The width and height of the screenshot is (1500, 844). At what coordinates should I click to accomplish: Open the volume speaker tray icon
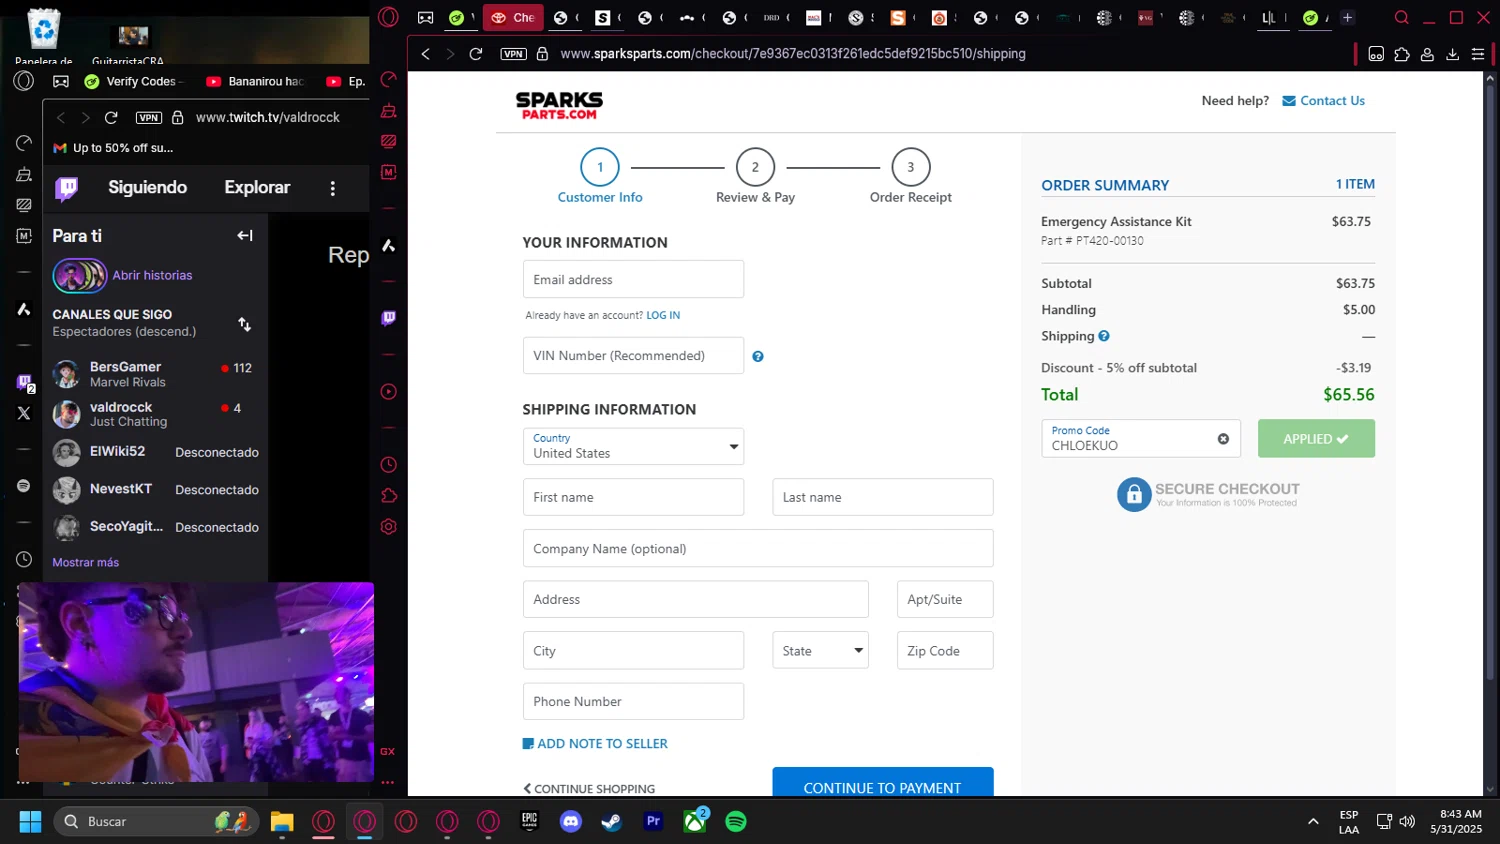(x=1407, y=822)
